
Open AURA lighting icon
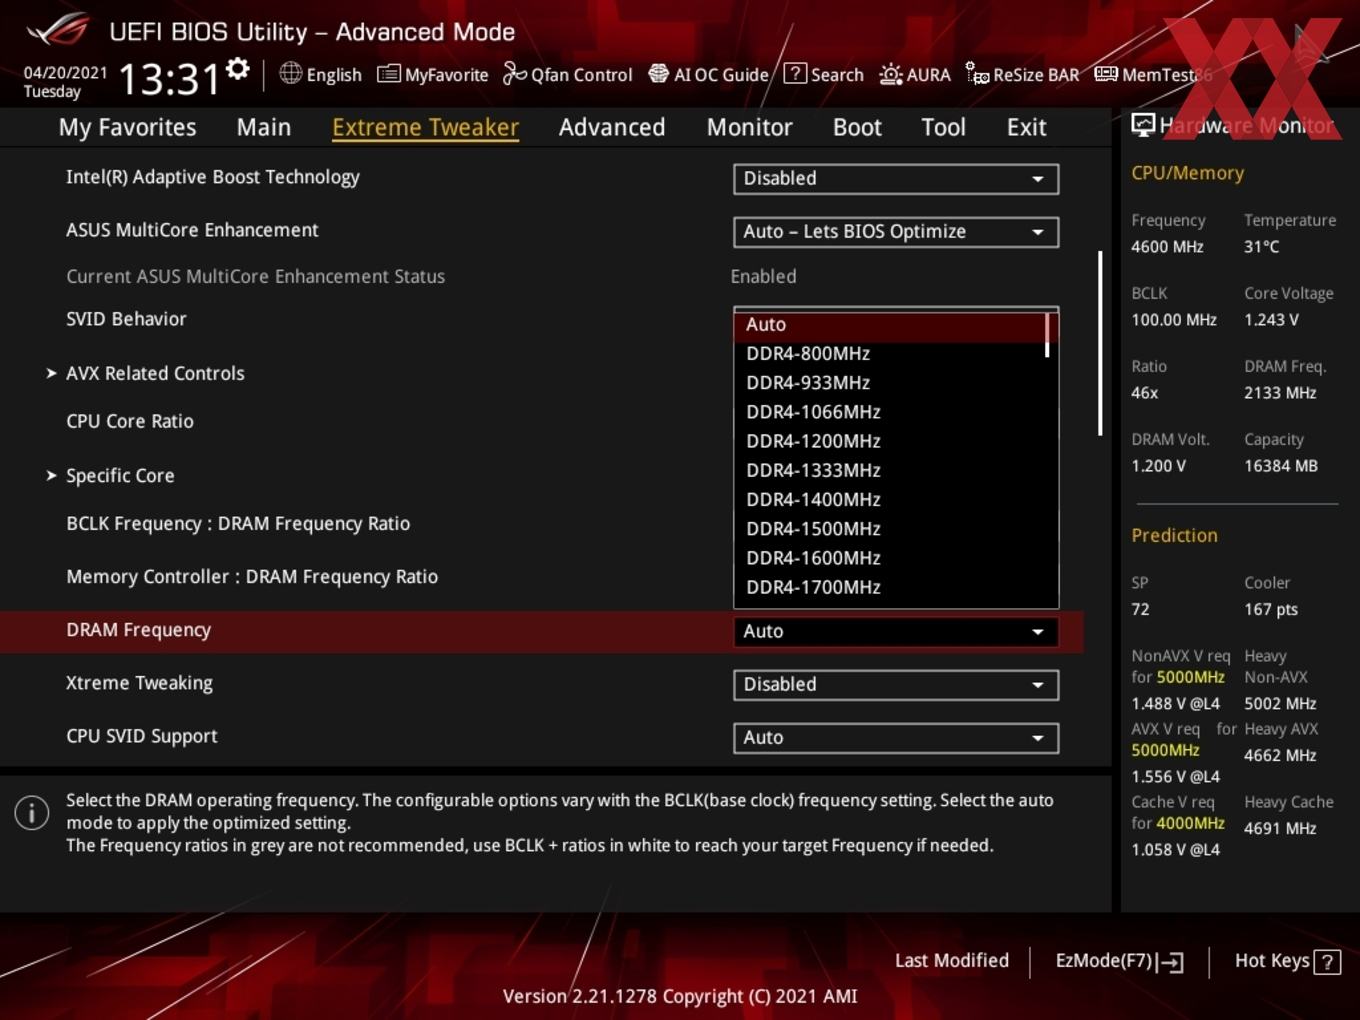click(x=890, y=74)
